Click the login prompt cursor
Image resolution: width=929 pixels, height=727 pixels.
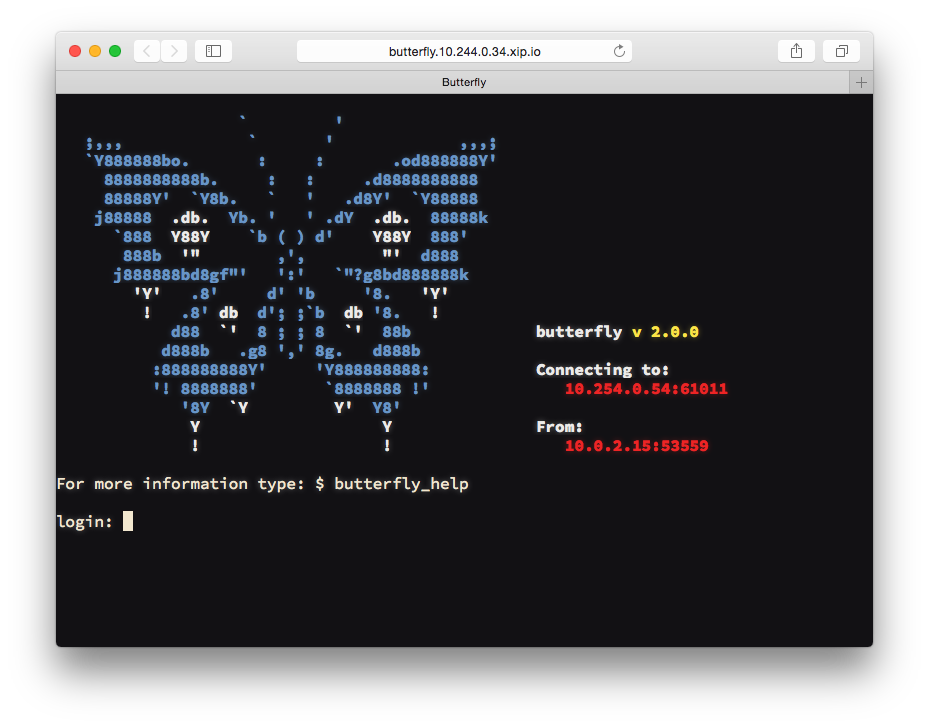[x=128, y=521]
